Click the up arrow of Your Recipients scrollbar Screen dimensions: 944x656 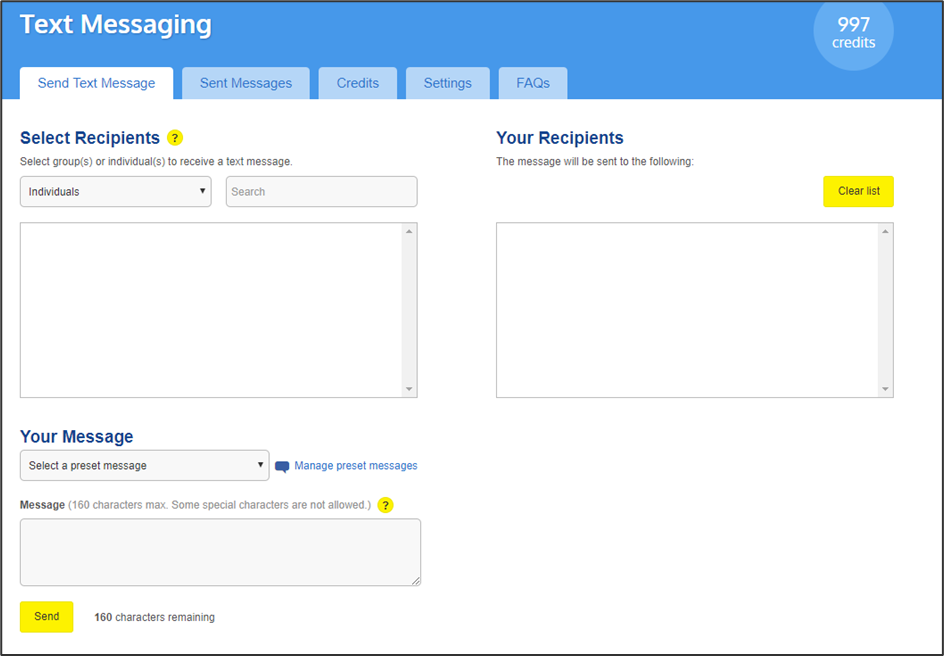(884, 232)
